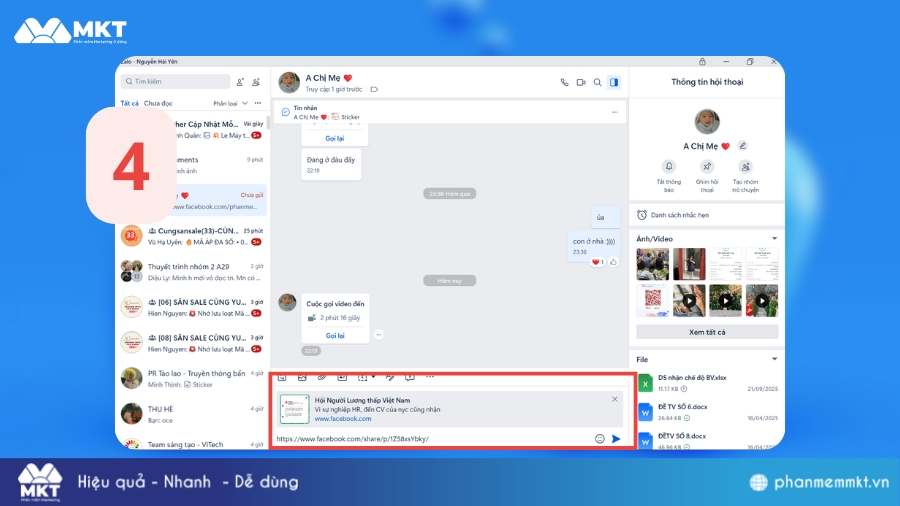
Task: Open file ĐỀTV SỐ 8.docx
Action: click(x=707, y=441)
